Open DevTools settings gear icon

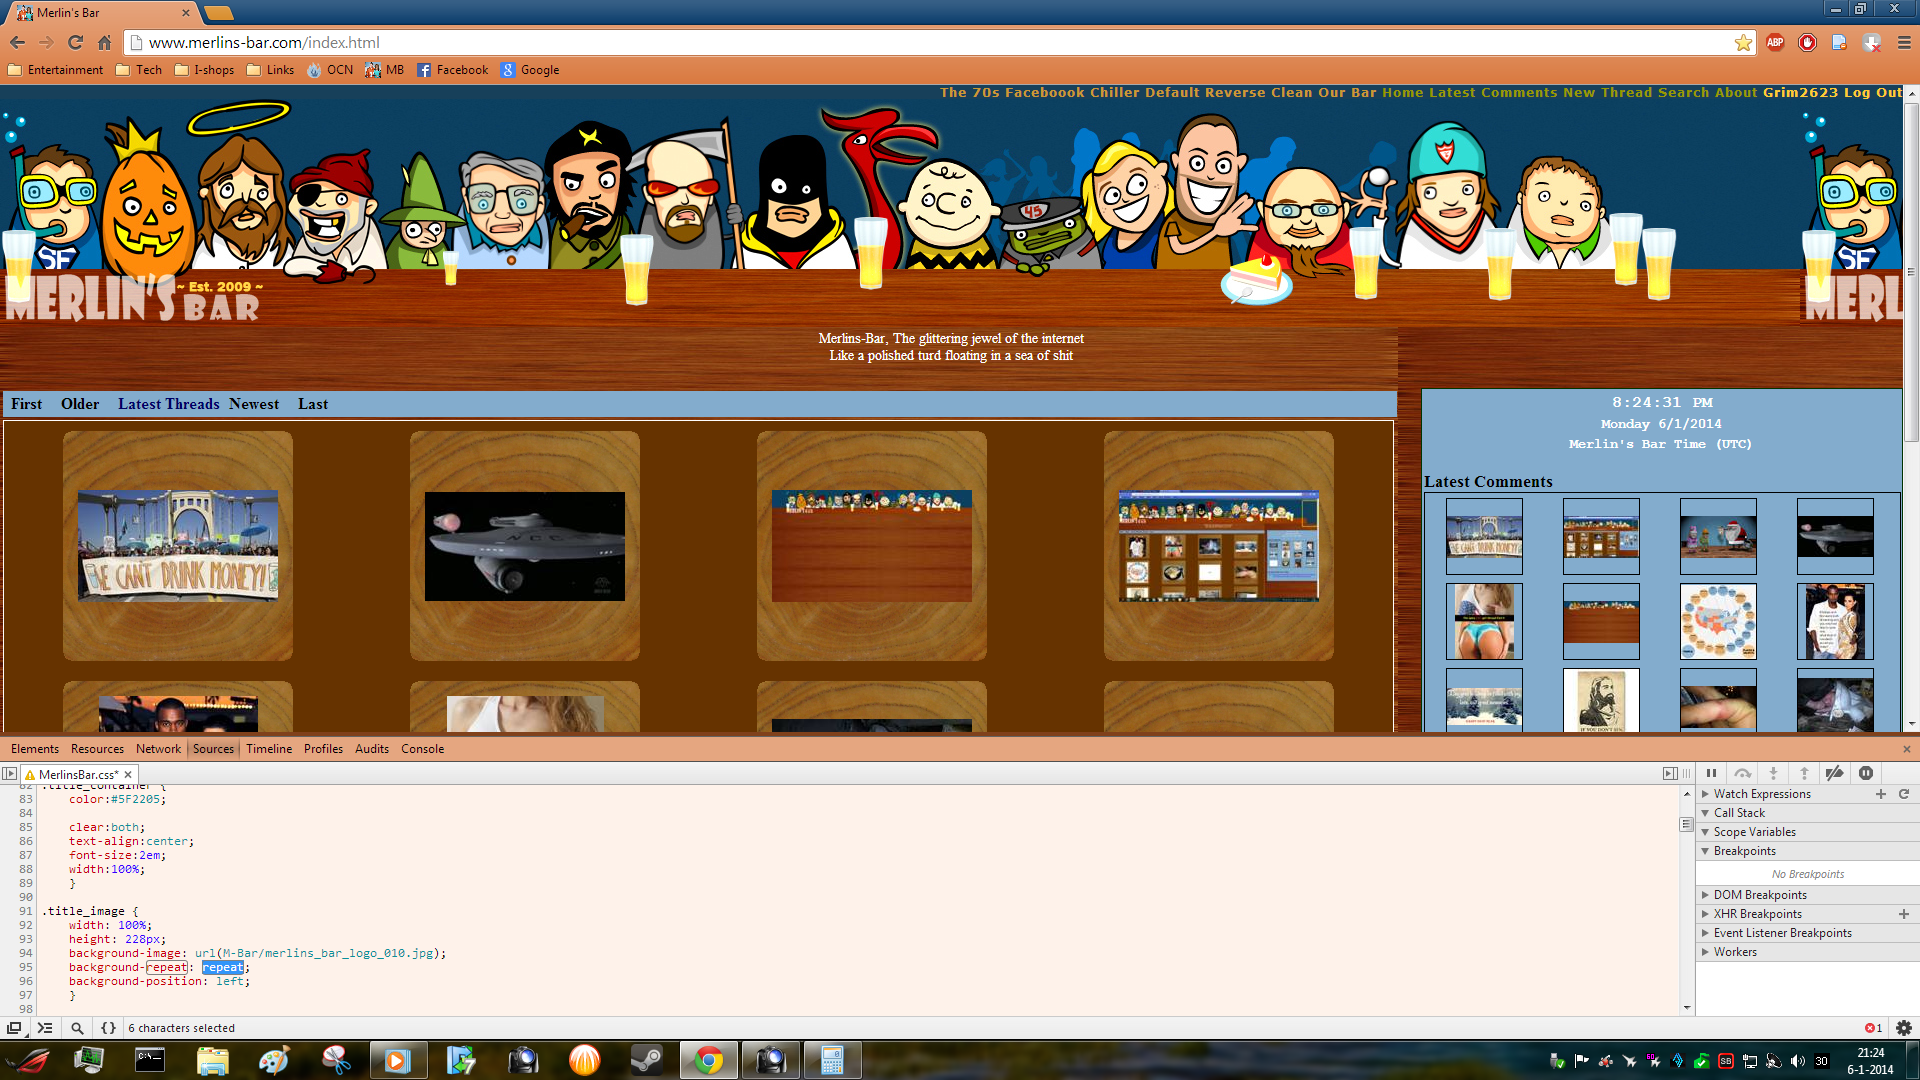1903,1028
